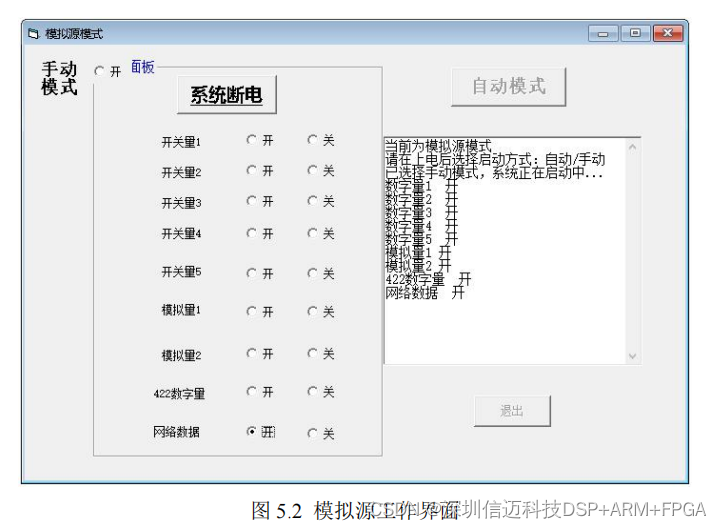The width and height of the screenshot is (722, 528).
Task: Set 开关量1 to 关
Action: click(313, 141)
